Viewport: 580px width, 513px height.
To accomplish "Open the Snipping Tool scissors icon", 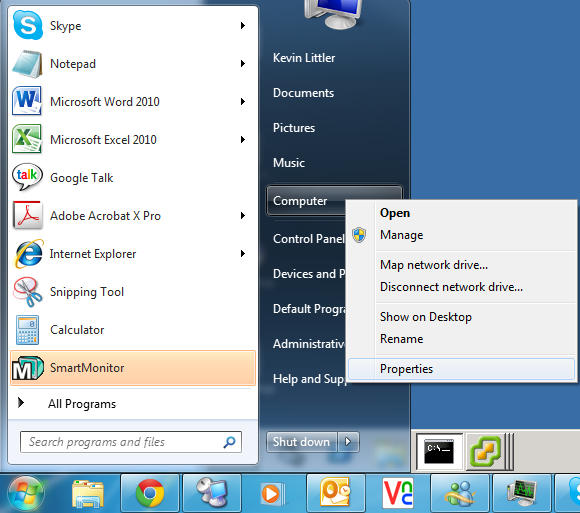I will 27,292.
